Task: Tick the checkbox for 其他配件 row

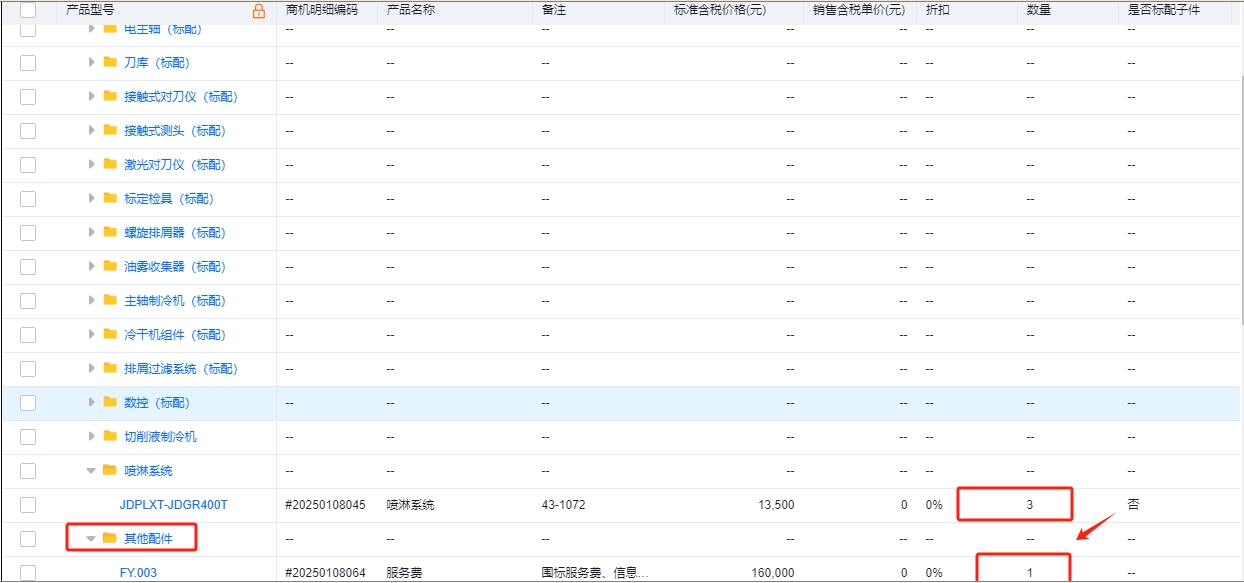Action: tap(28, 539)
